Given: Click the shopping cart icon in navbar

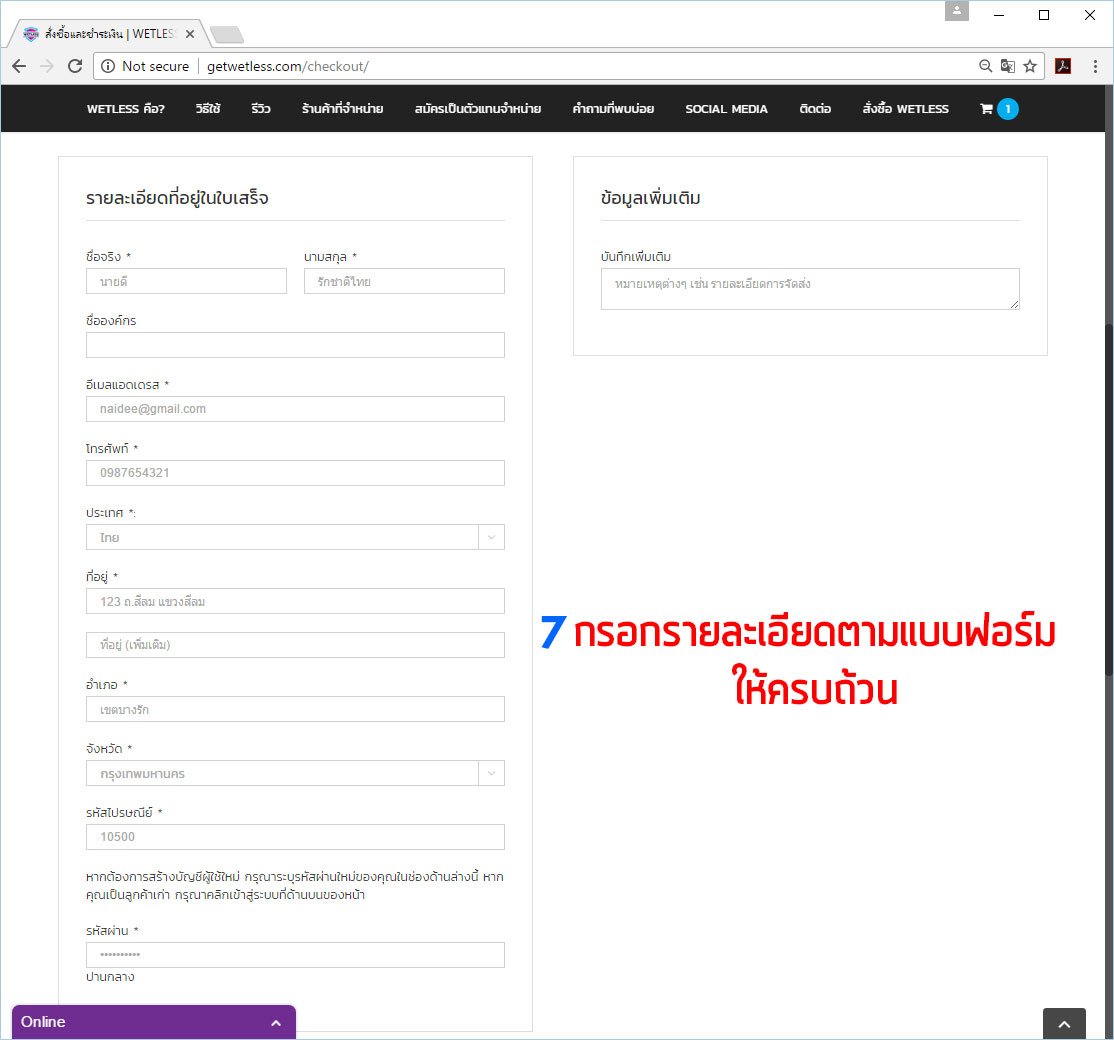Looking at the screenshot, I should pos(987,109).
